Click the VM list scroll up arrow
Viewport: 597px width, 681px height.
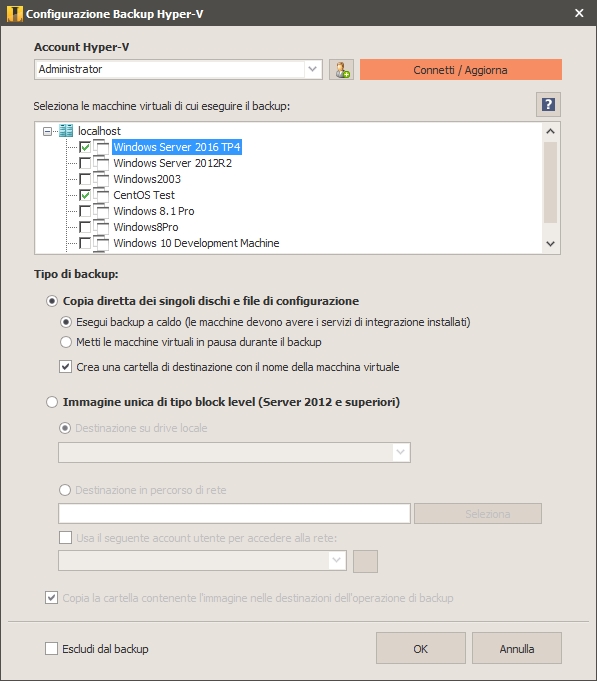point(551,131)
